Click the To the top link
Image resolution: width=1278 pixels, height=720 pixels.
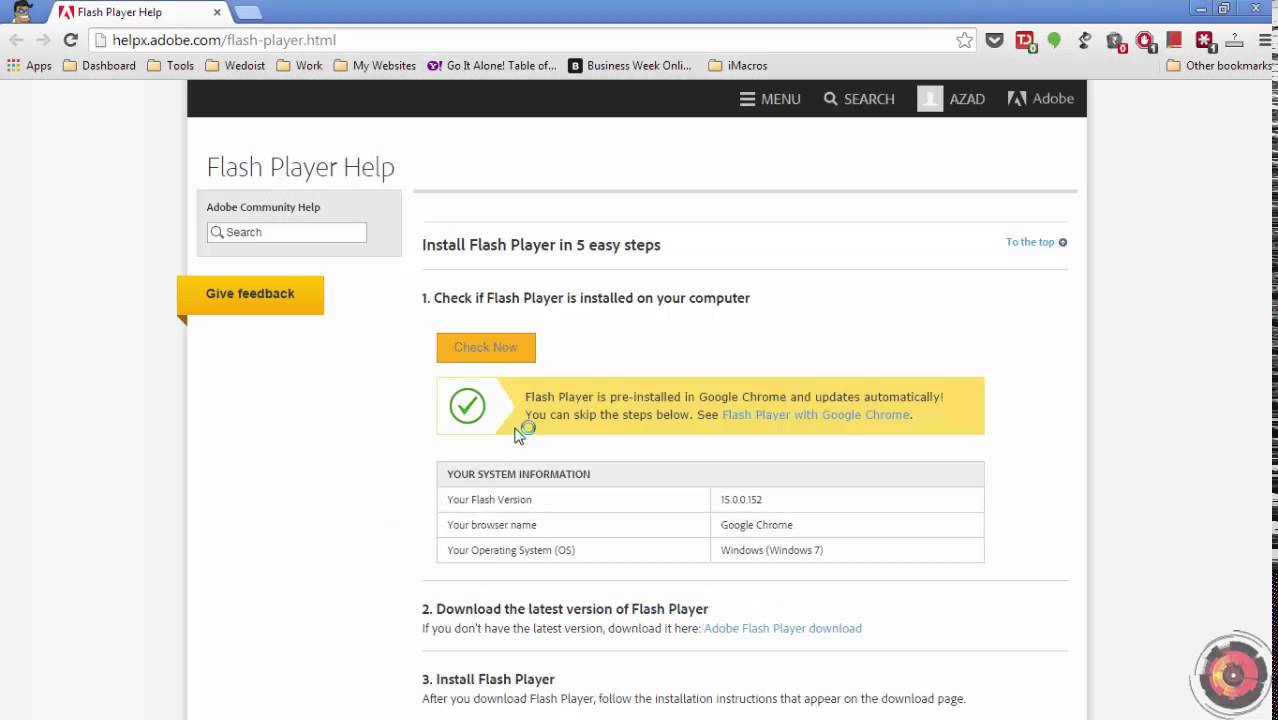point(1036,242)
